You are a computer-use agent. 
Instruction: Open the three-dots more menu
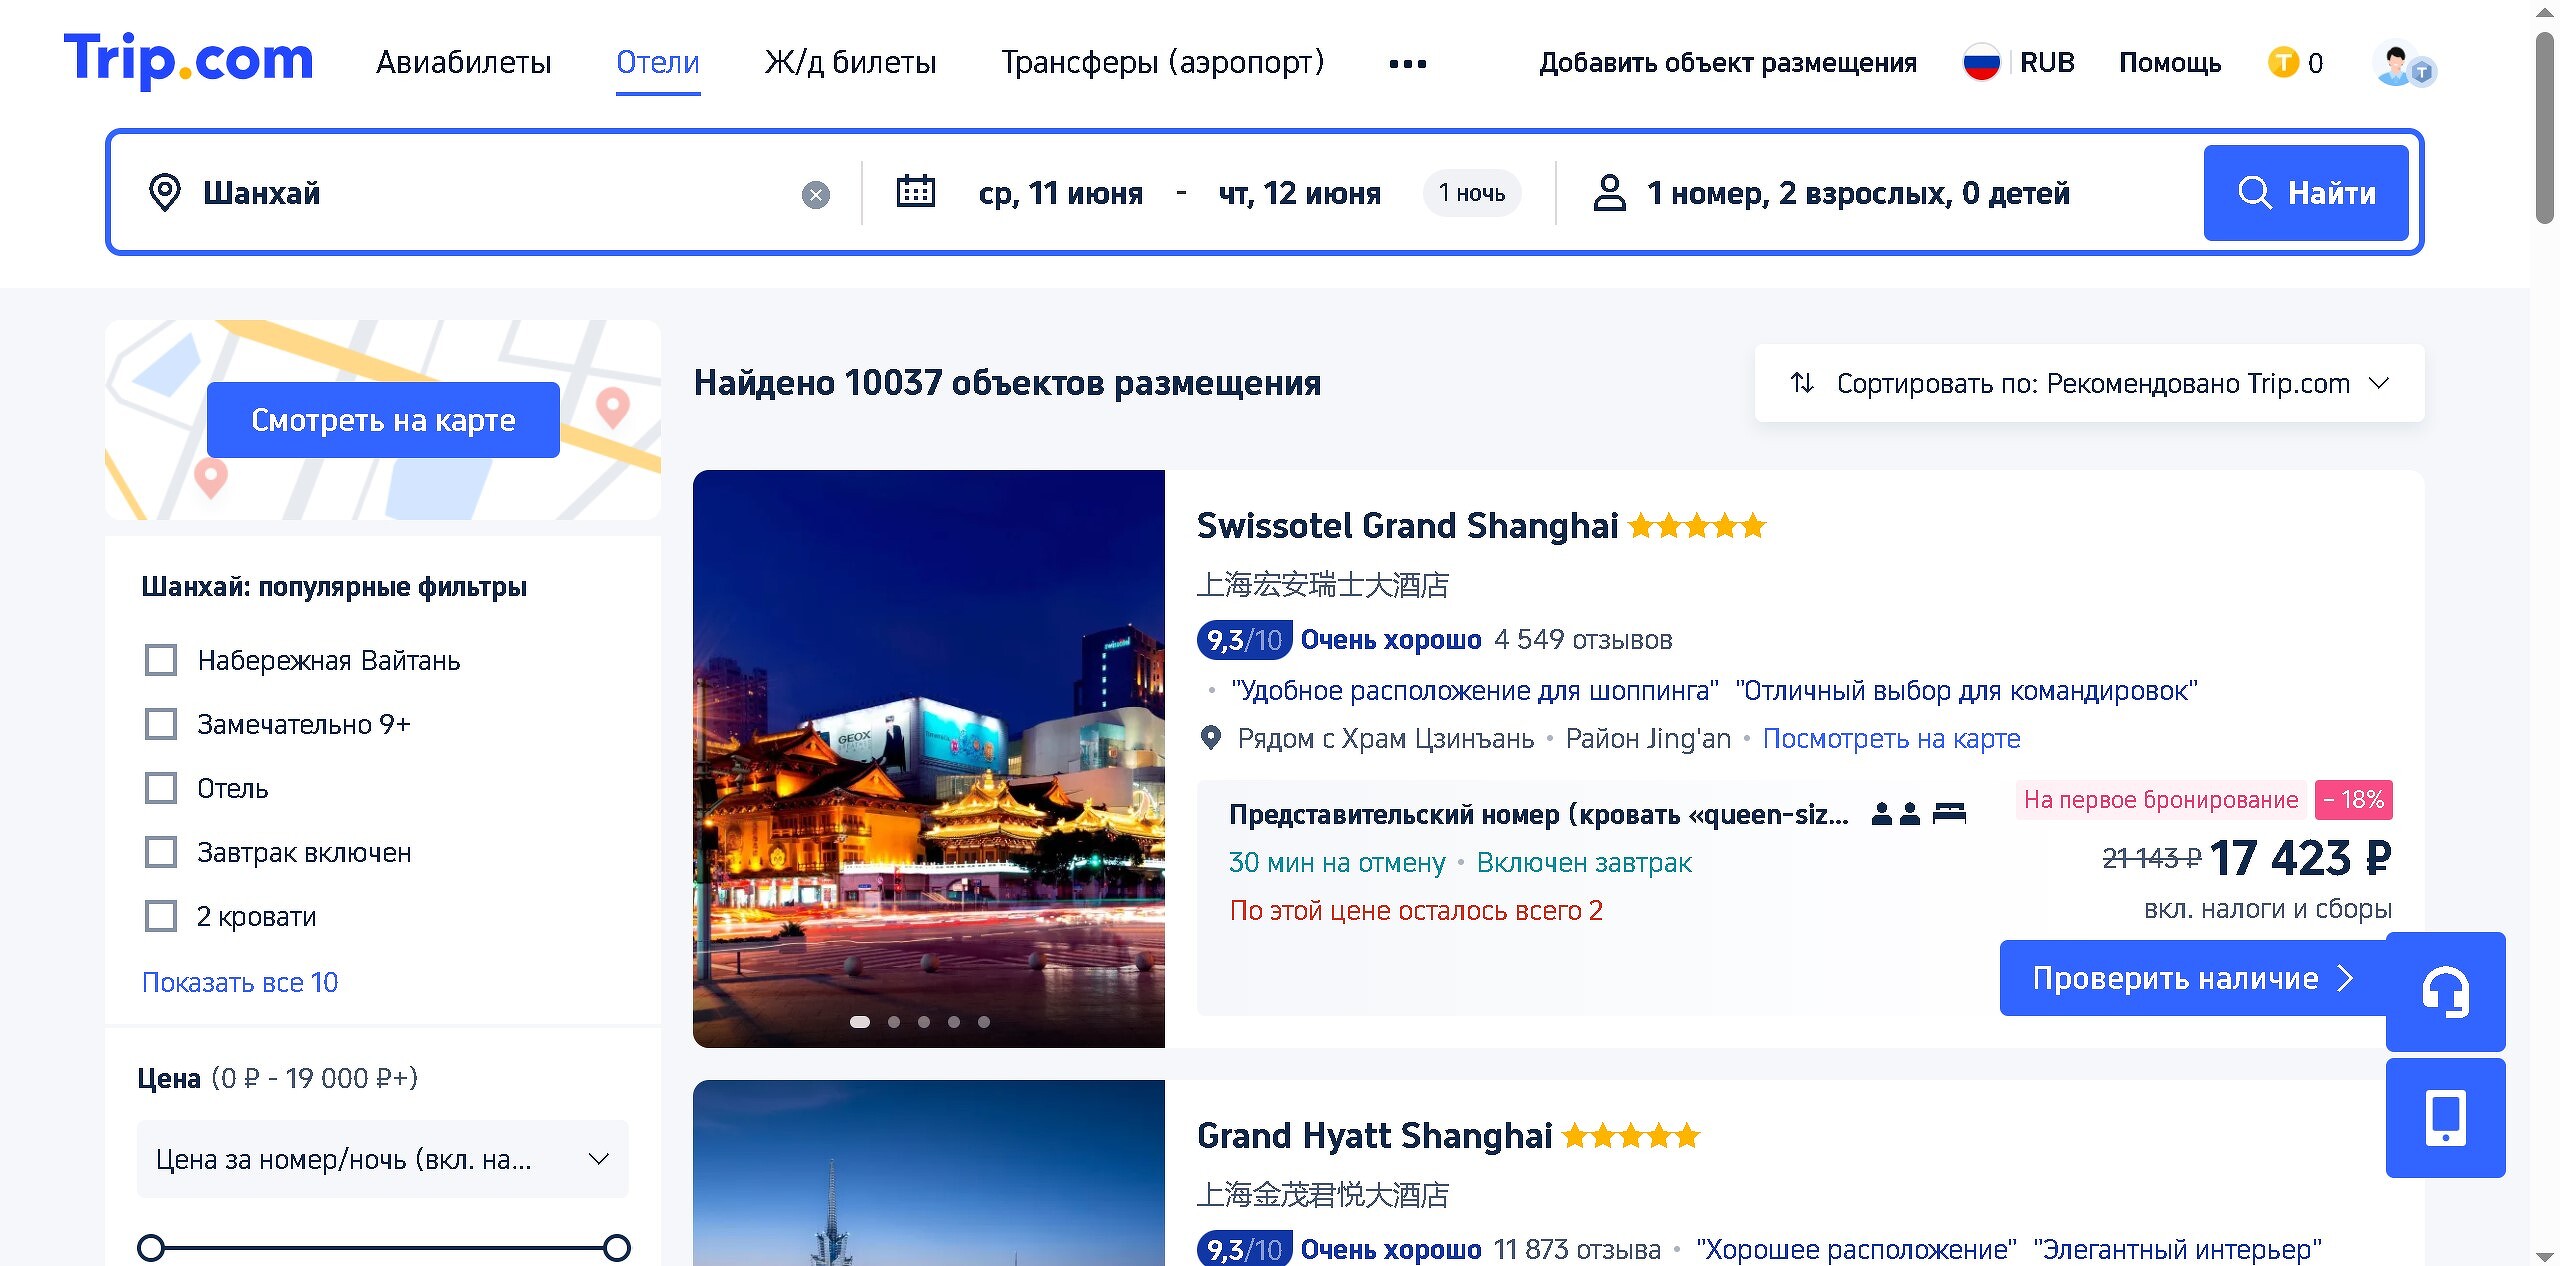(x=1407, y=64)
